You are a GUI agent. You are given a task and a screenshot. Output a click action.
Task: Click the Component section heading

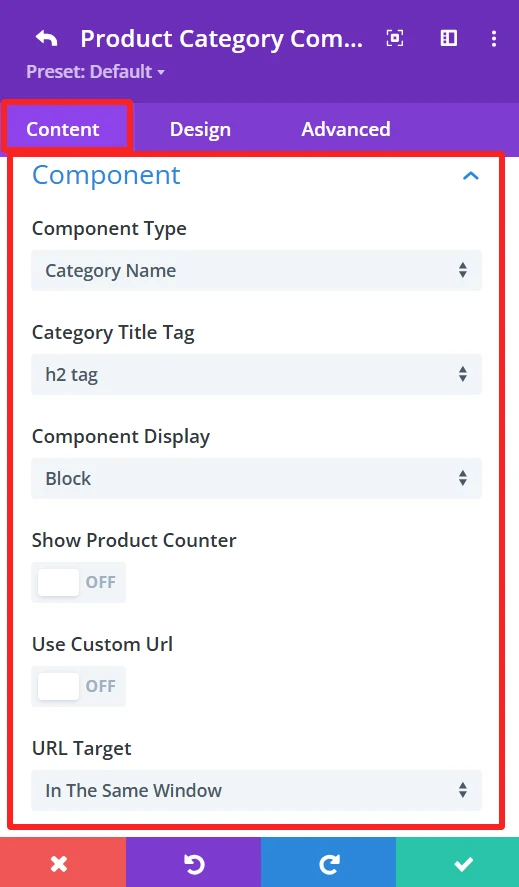pos(106,175)
